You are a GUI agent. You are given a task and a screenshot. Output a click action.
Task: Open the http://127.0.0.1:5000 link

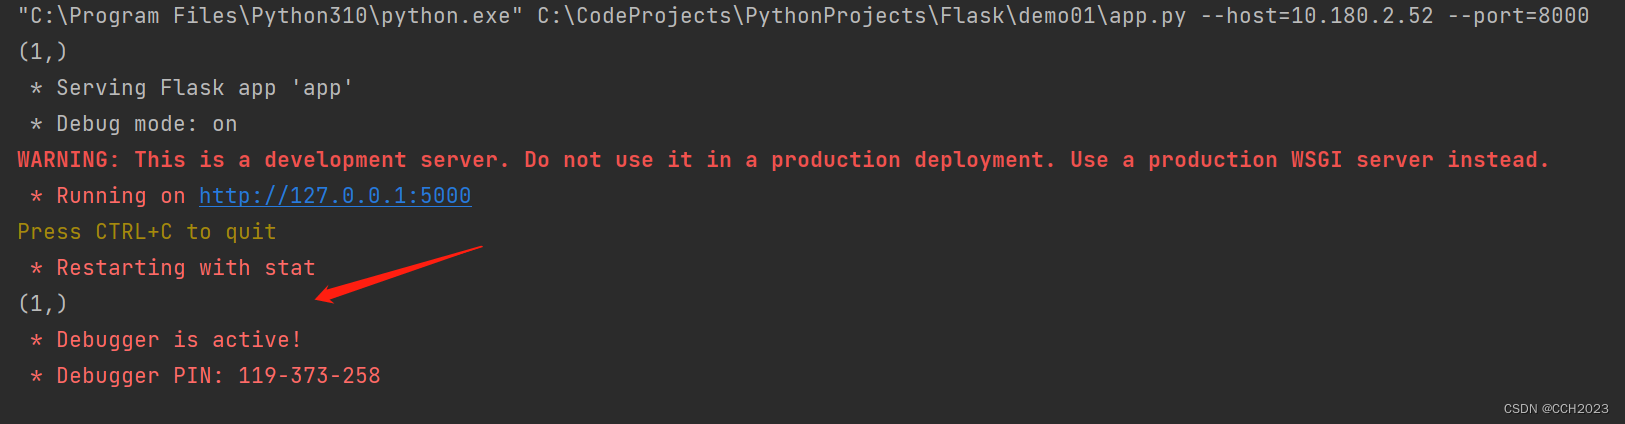(x=335, y=196)
